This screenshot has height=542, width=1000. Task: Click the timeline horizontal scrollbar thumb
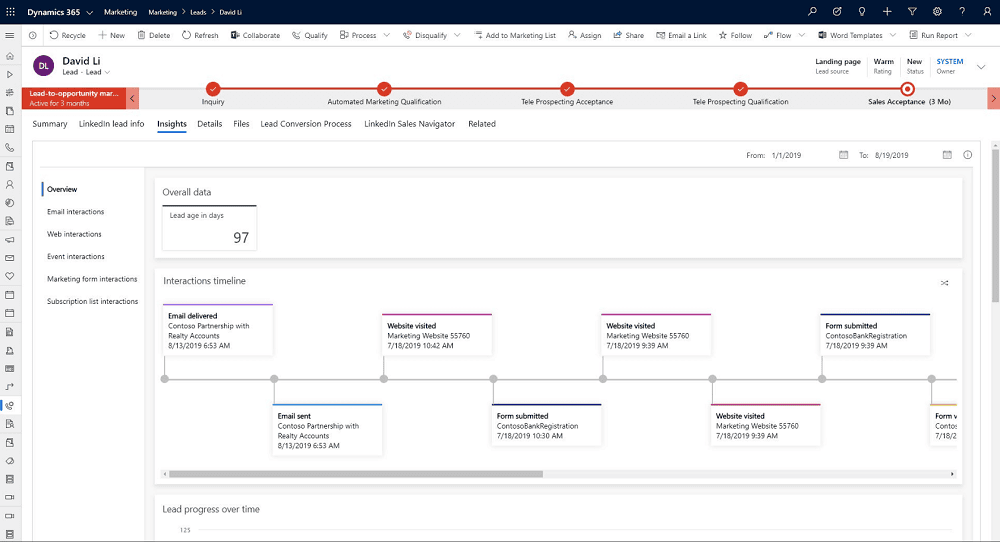point(356,474)
